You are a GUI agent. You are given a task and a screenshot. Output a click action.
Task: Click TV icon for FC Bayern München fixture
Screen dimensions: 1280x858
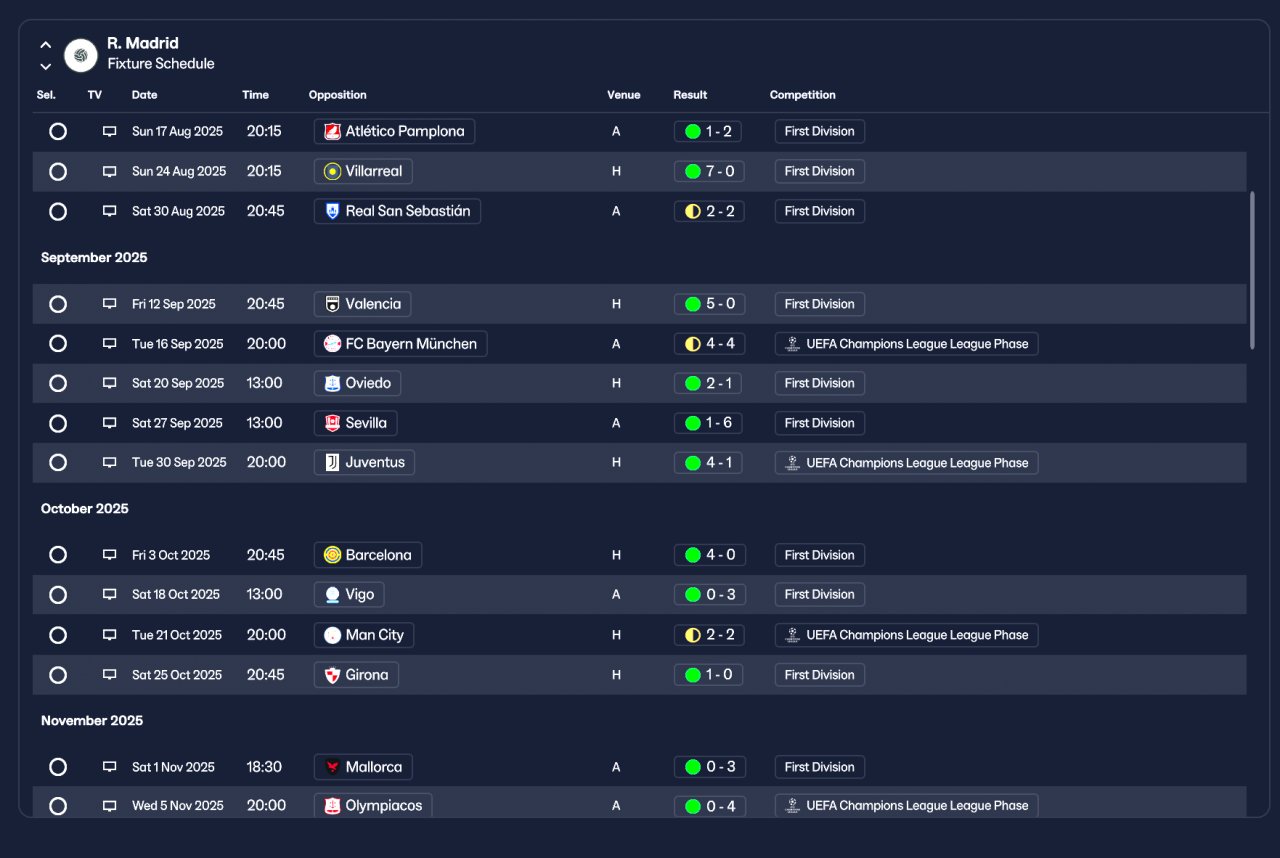click(x=110, y=344)
